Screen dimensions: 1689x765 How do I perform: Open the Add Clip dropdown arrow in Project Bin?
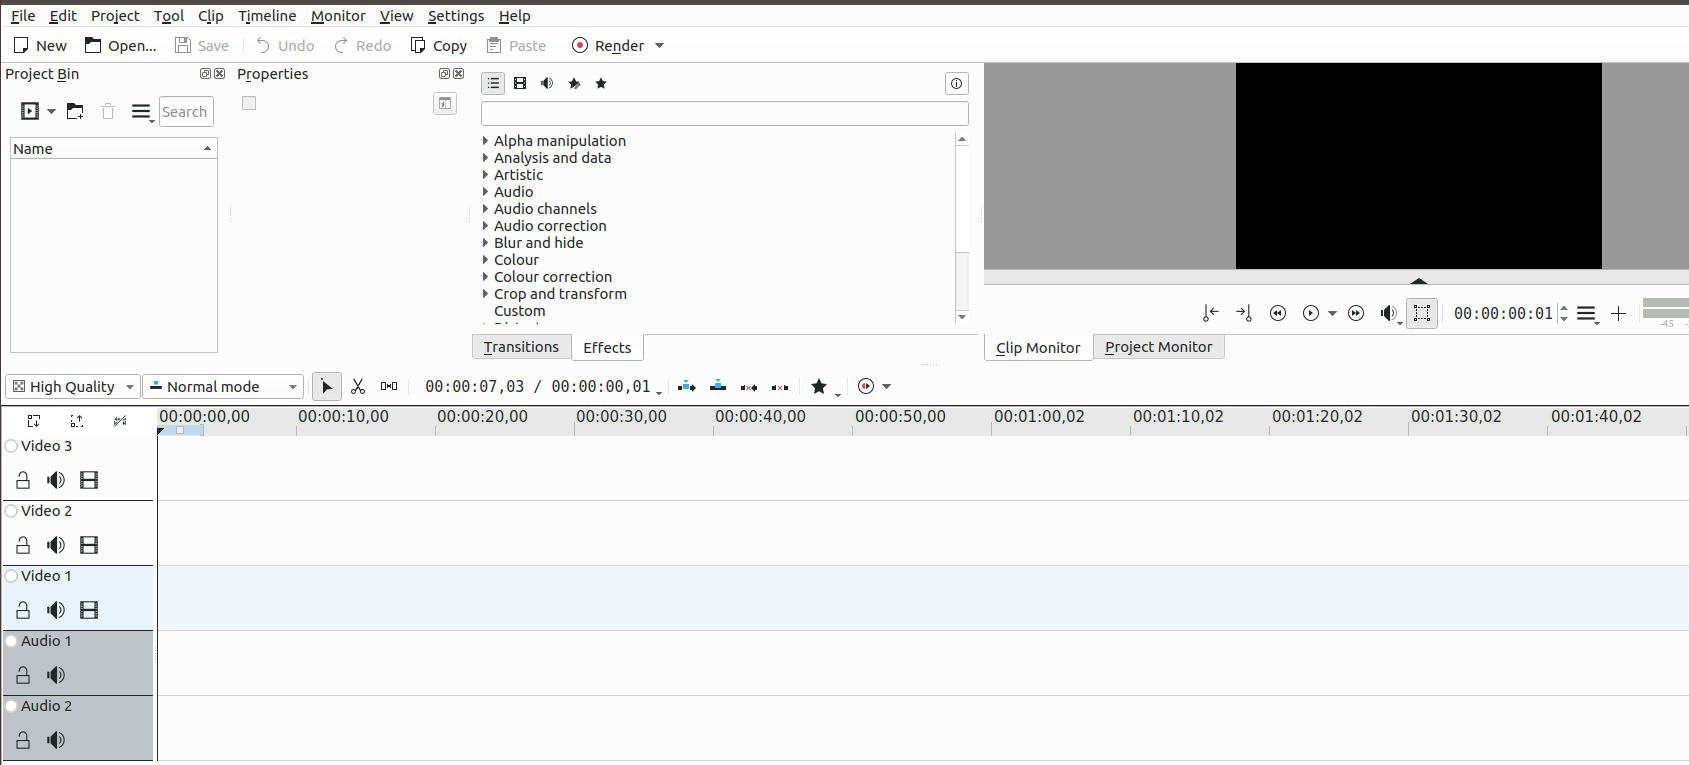click(x=51, y=111)
